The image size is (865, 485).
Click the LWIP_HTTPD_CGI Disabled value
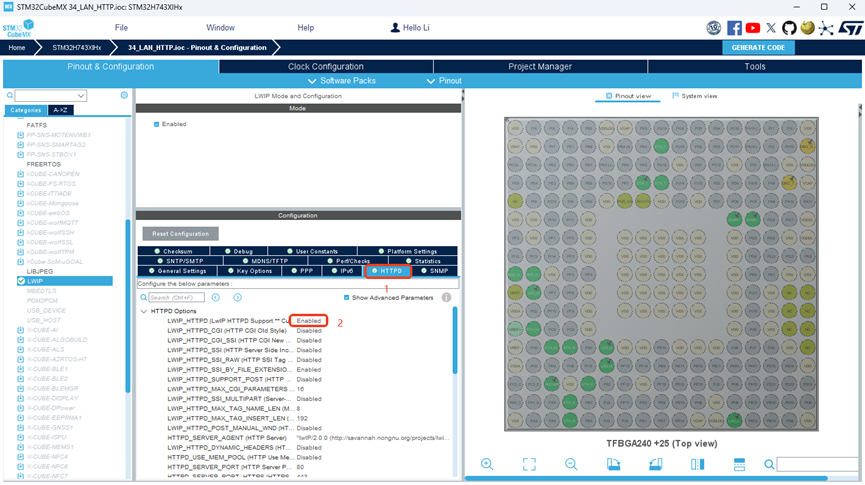(x=309, y=331)
